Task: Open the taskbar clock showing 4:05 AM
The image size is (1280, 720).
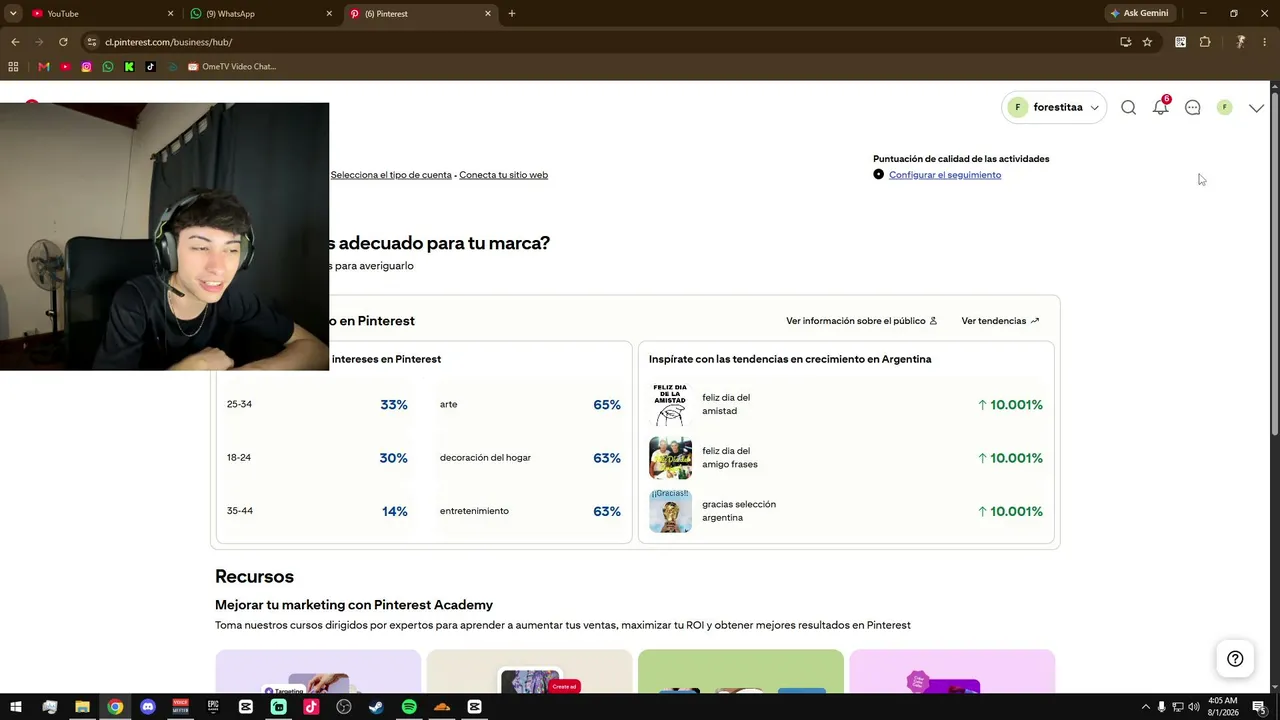Action: 1222,707
